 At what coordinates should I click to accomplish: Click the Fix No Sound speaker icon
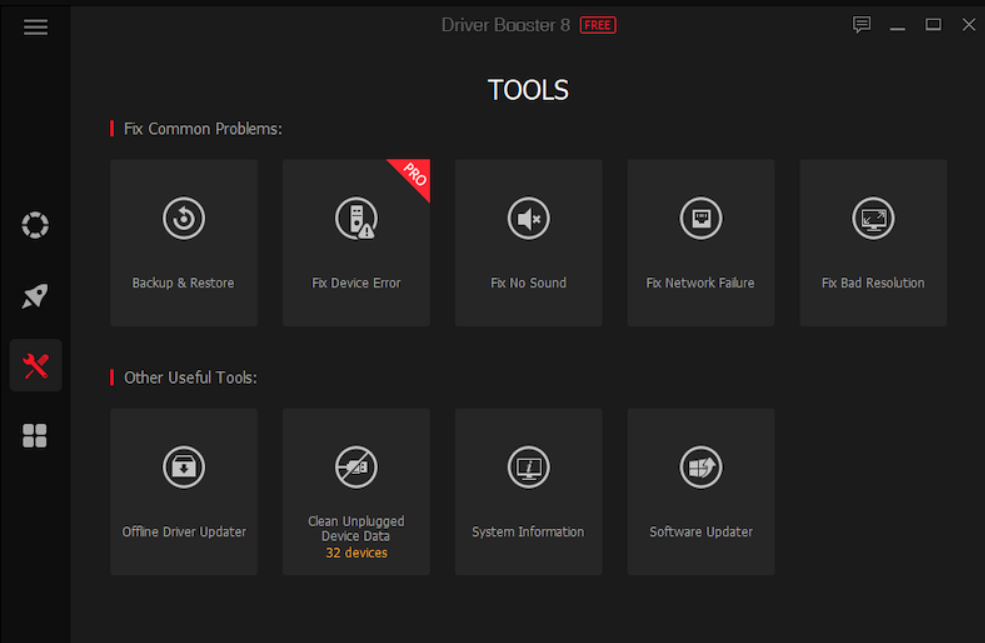pos(528,219)
